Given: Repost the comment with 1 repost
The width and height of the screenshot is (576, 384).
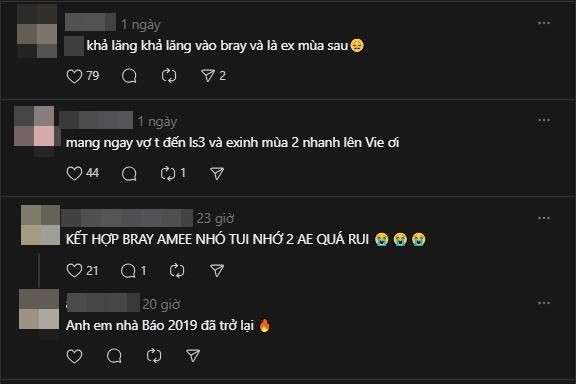Looking at the screenshot, I should pos(168,173).
